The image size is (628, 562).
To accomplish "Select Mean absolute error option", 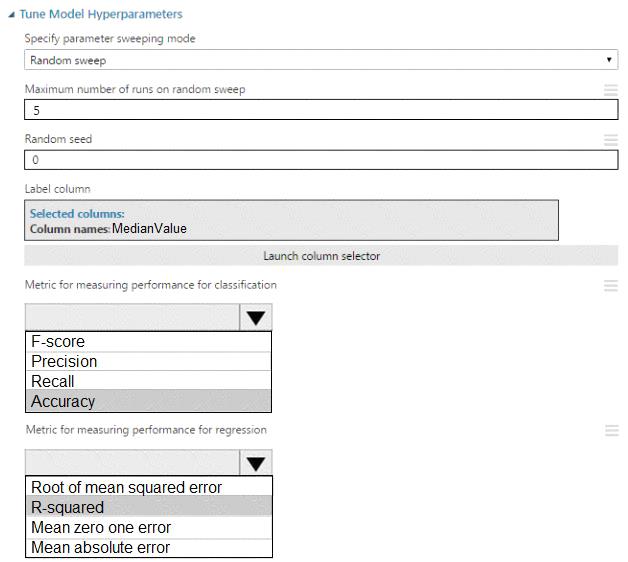I will pyautogui.click(x=148, y=547).
